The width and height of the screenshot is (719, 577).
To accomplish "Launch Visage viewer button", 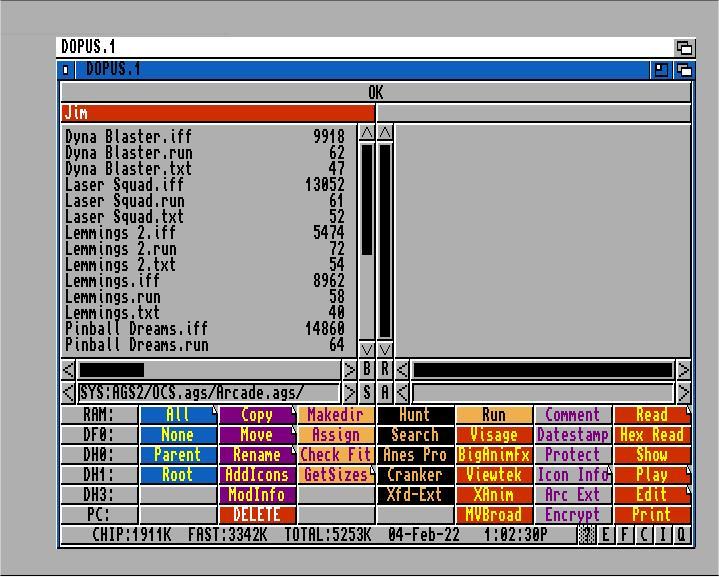I will [494, 434].
